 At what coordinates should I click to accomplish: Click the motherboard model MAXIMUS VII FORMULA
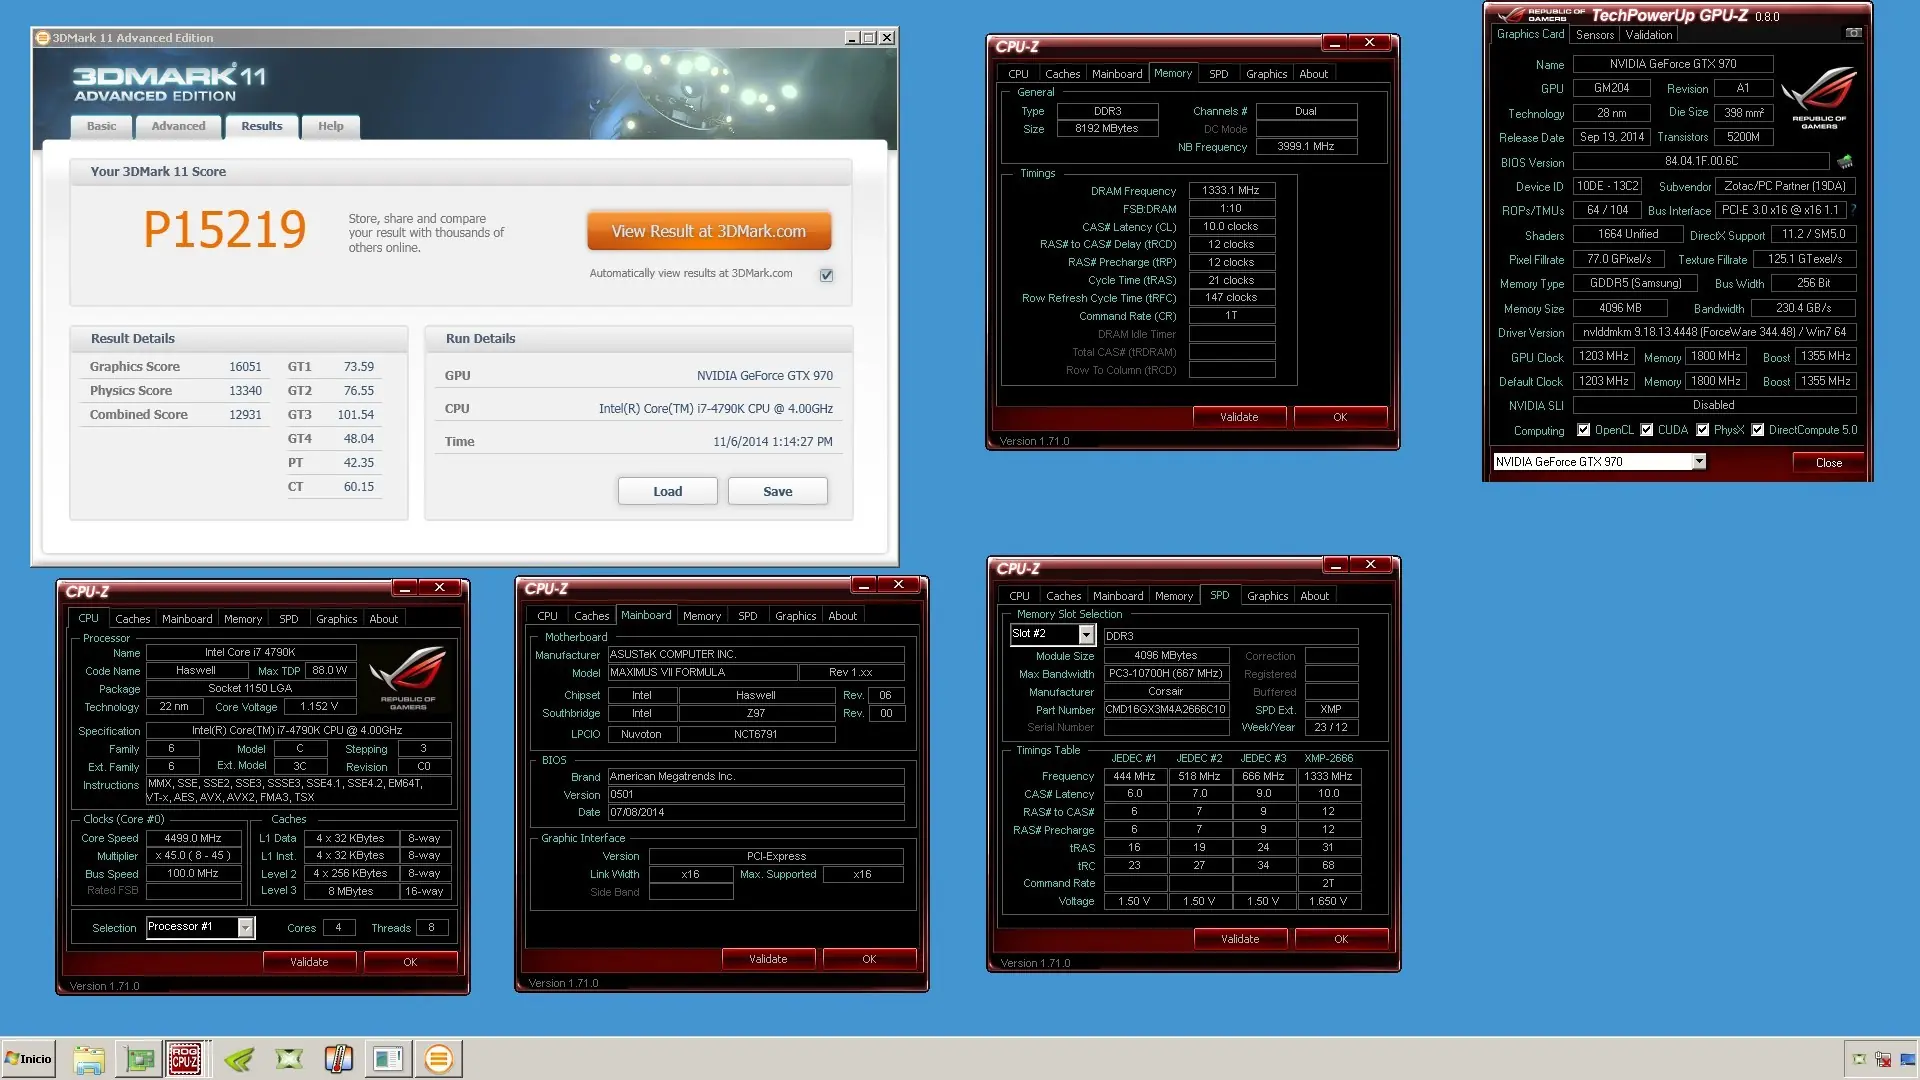point(702,673)
